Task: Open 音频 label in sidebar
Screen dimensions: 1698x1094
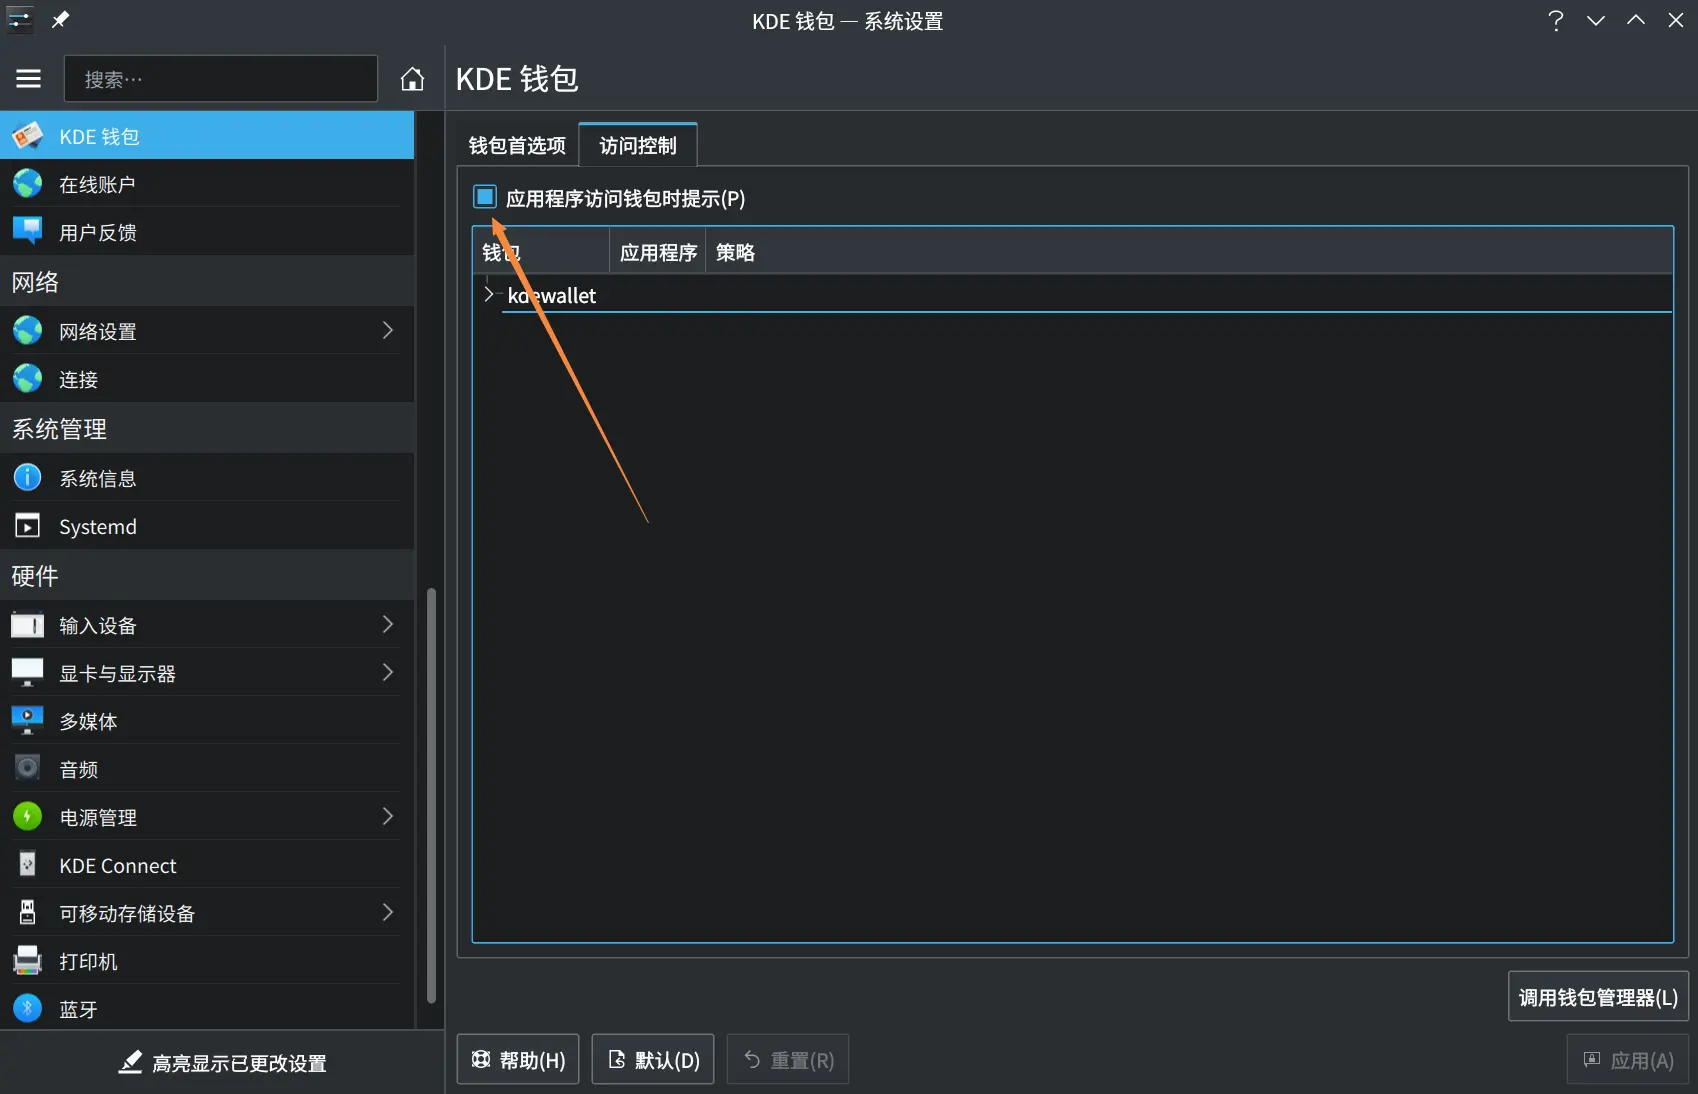Action: [x=78, y=769]
